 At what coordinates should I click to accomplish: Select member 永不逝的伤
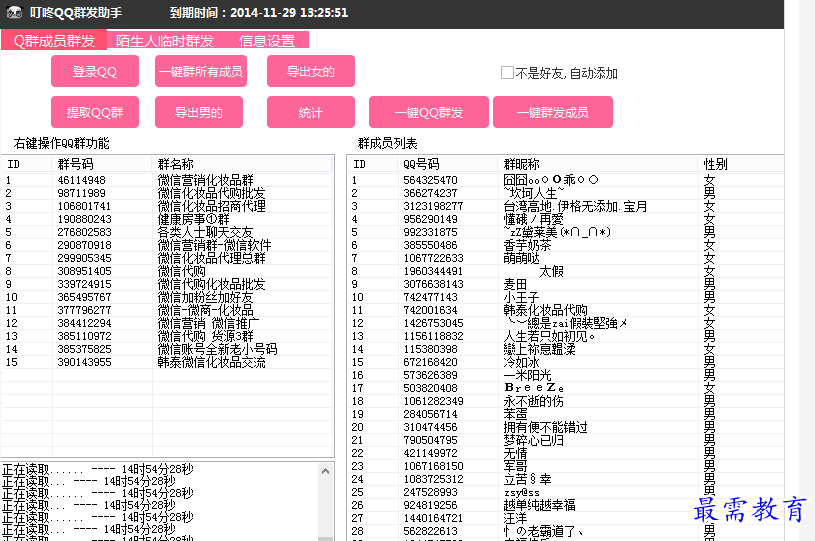533,401
